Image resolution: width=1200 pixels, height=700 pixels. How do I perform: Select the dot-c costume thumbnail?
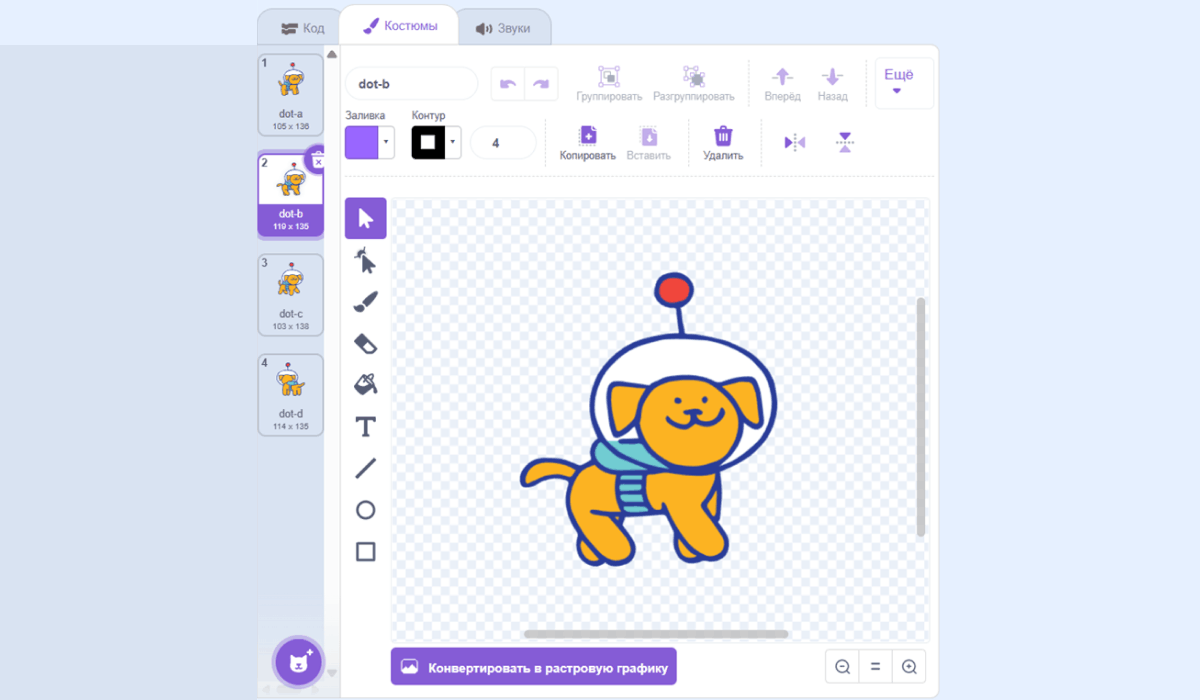291,294
